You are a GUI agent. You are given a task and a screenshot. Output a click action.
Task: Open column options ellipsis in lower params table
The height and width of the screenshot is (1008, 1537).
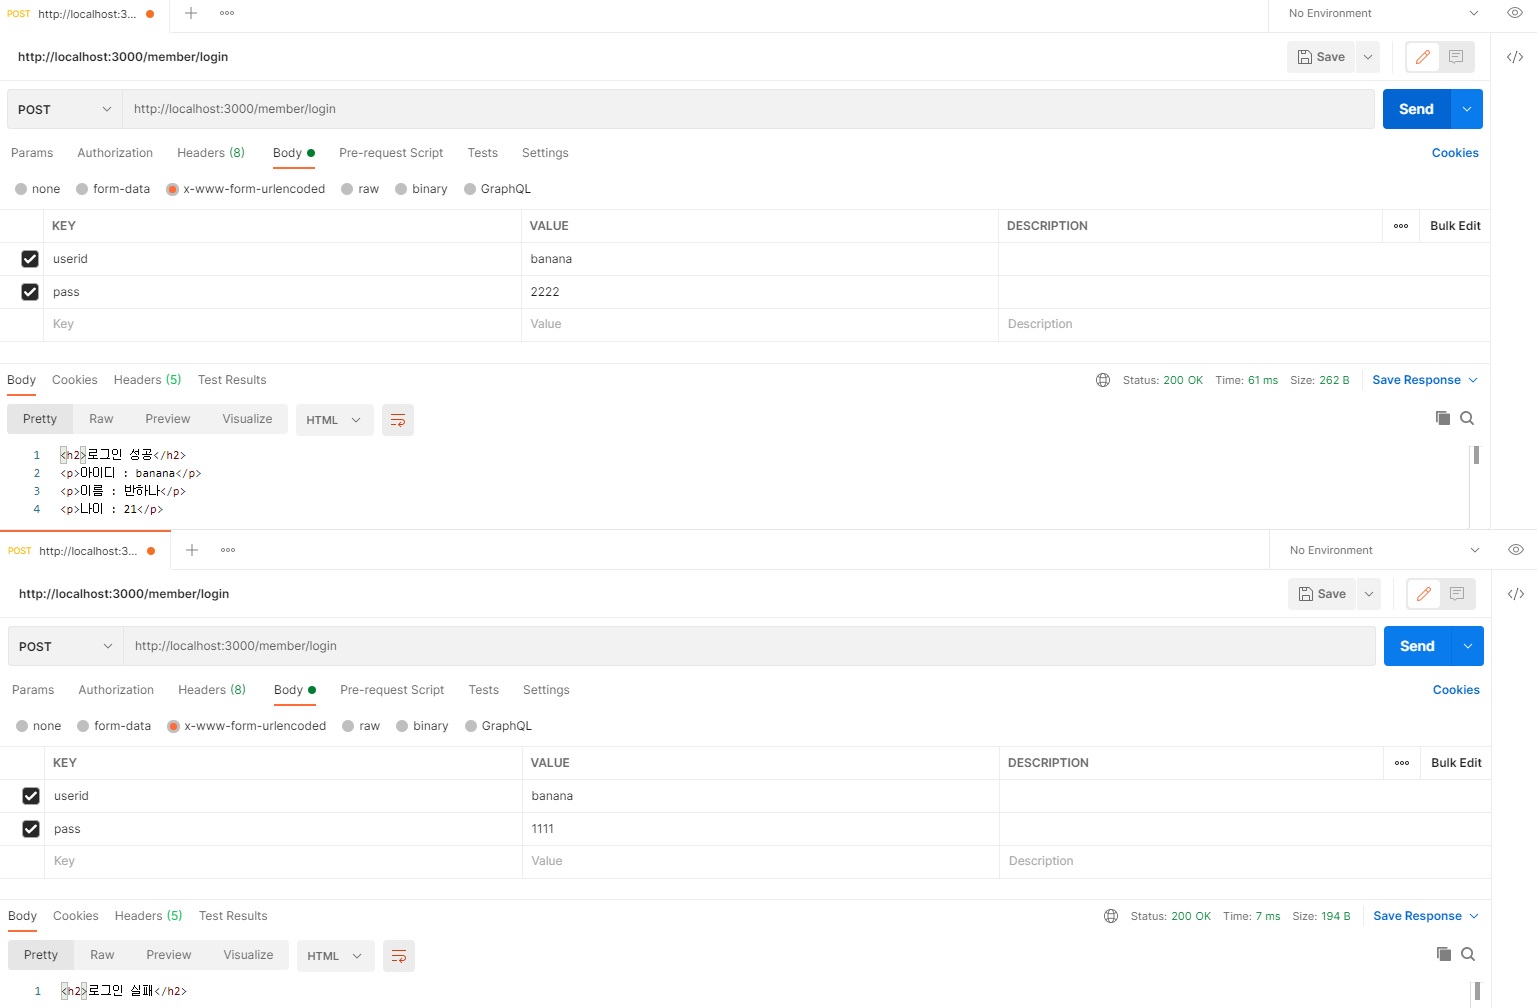click(x=1402, y=763)
